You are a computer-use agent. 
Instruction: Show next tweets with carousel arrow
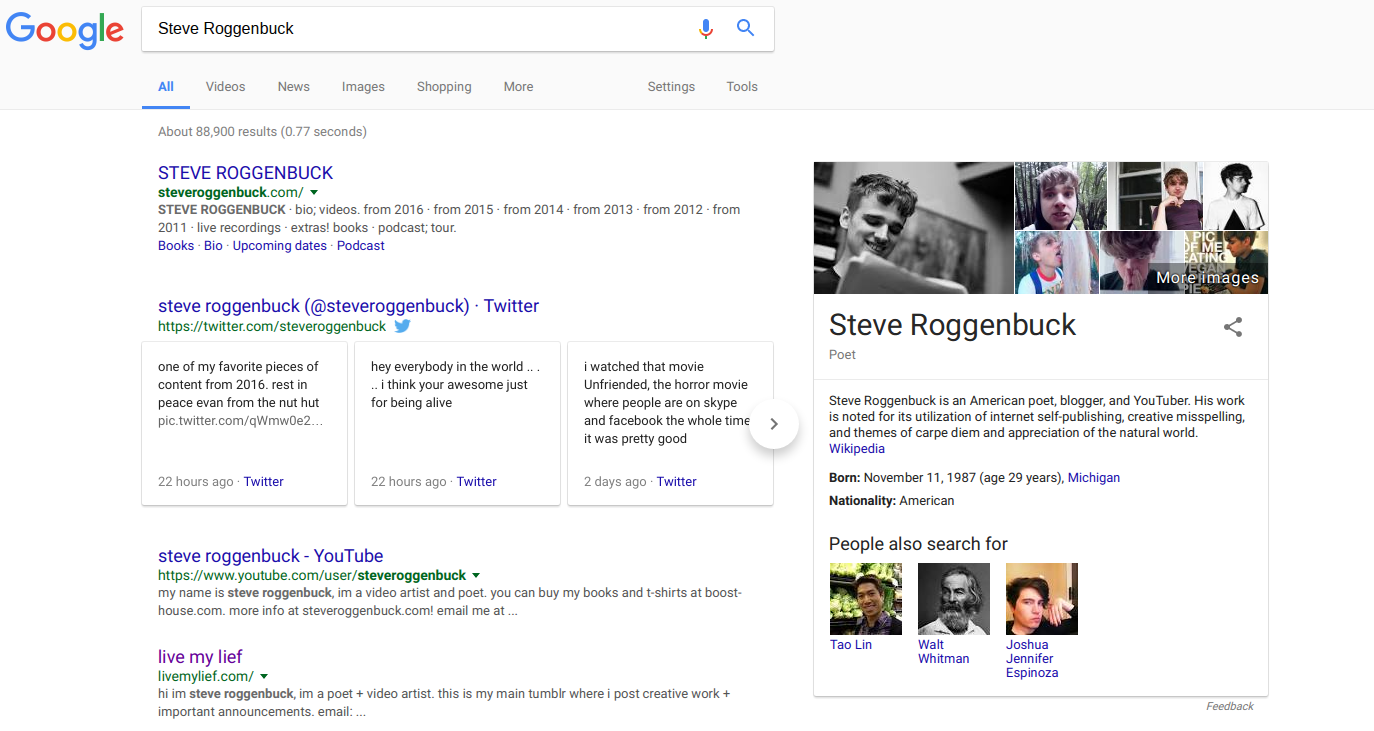pyautogui.click(x=773, y=424)
